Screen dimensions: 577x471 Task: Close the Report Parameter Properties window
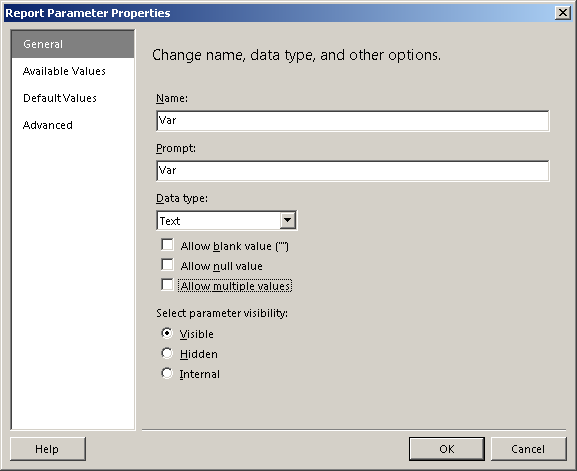[x=563, y=13]
